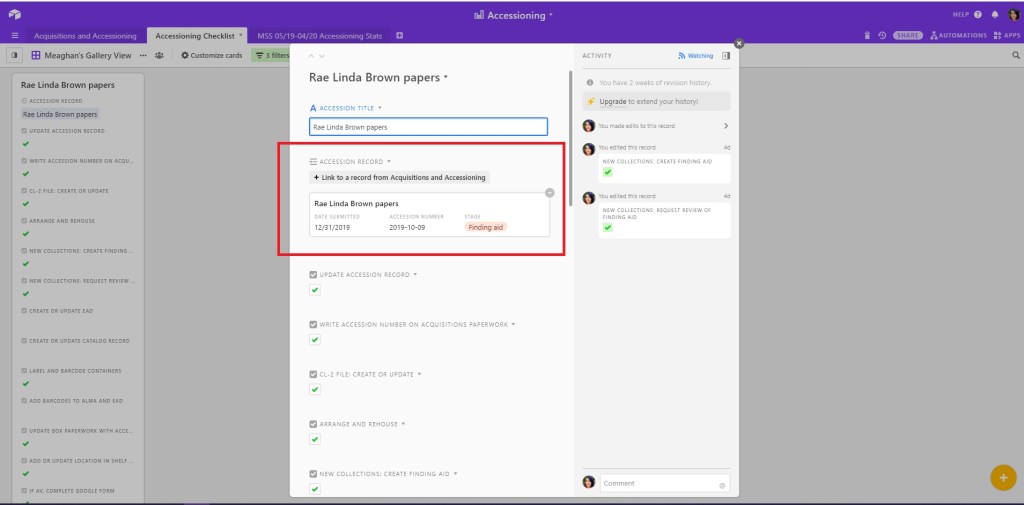Image resolution: width=1024 pixels, height=505 pixels.
Task: Expand 'You made edits to this record' chevron
Action: click(x=725, y=126)
